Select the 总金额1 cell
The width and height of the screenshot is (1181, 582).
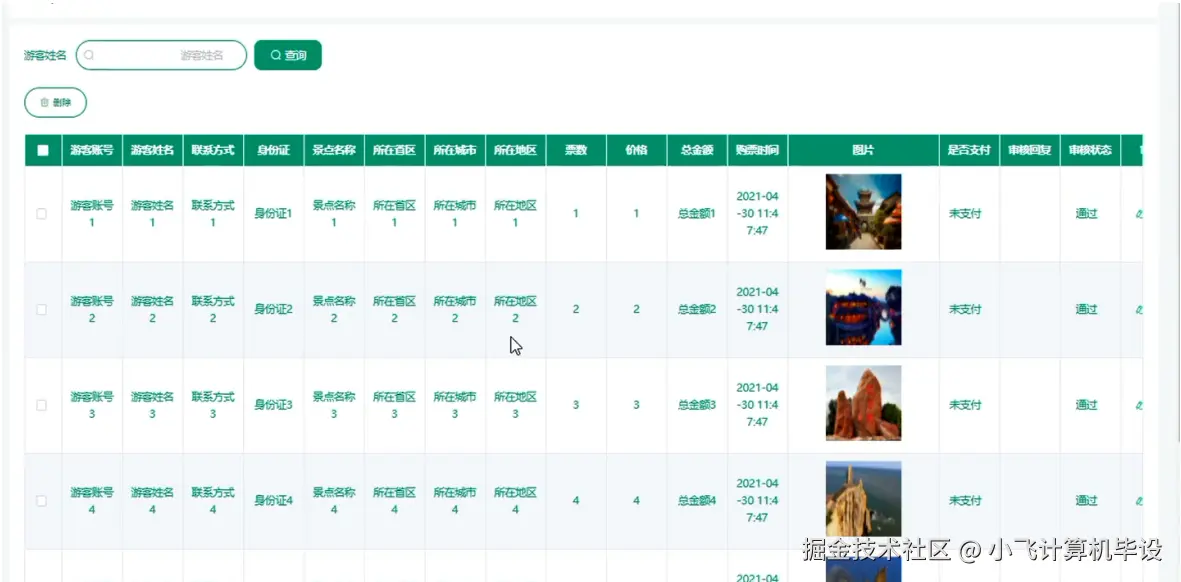(697, 214)
